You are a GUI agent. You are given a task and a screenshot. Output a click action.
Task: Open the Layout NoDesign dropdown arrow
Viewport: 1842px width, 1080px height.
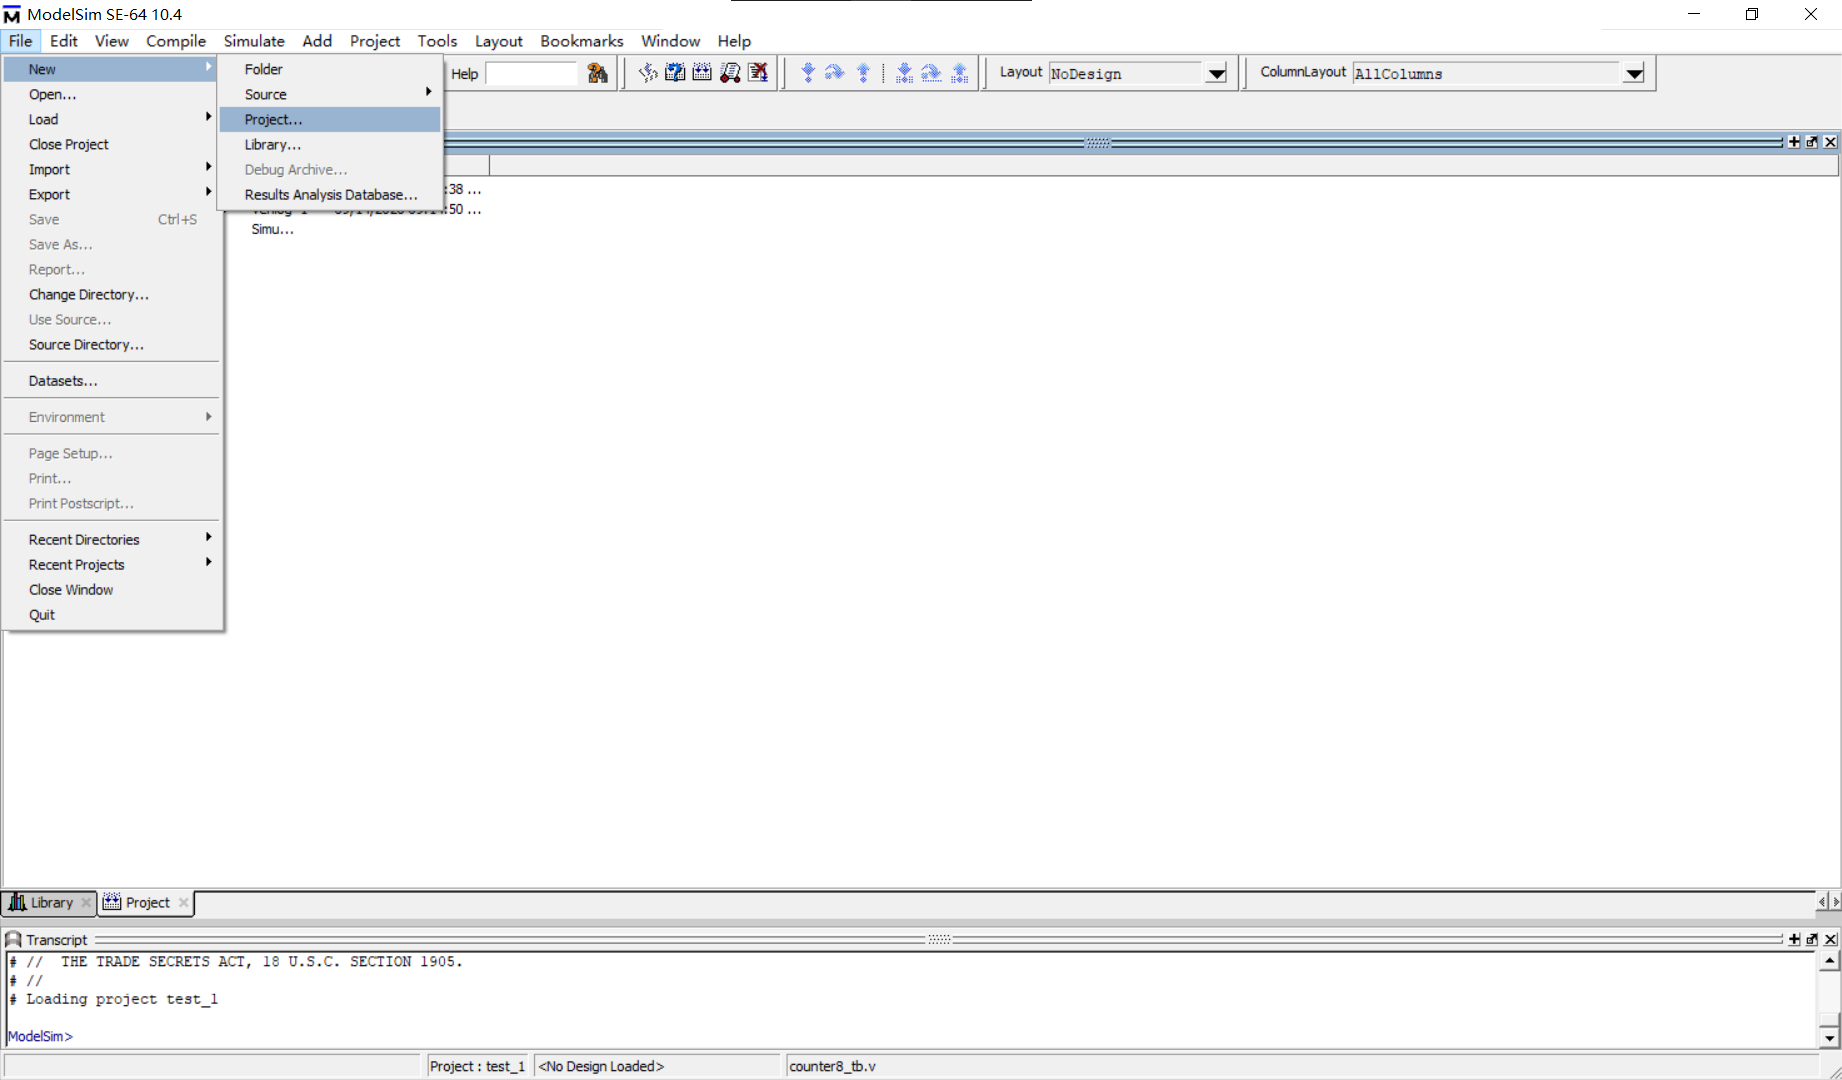(x=1216, y=73)
